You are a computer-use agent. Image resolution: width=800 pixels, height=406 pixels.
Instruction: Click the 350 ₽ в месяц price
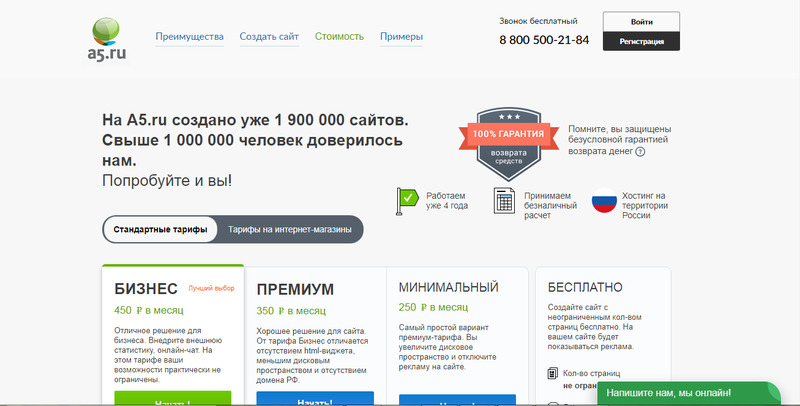point(291,311)
